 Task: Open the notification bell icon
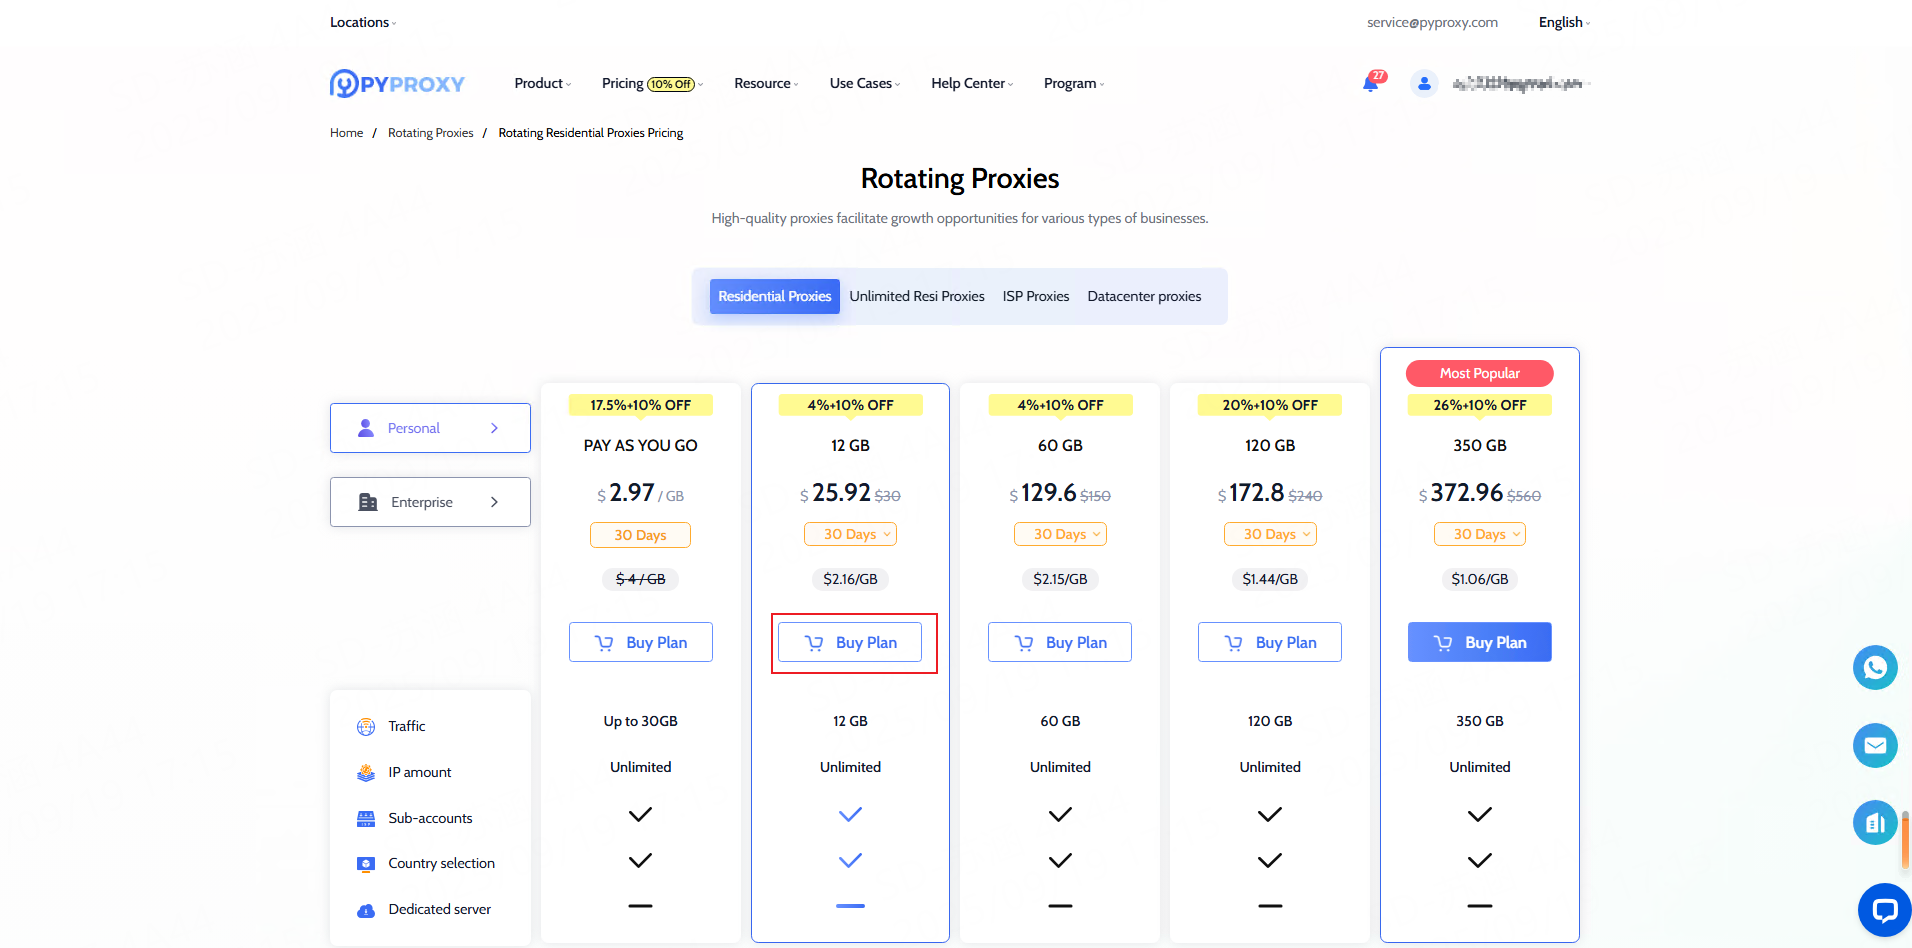1370,84
